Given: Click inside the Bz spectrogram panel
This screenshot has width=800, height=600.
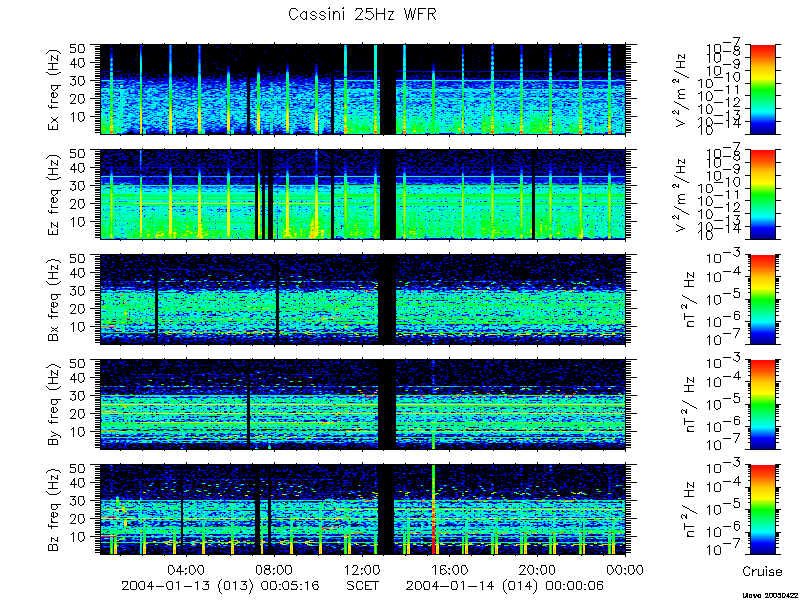Looking at the screenshot, I should 363,510.
